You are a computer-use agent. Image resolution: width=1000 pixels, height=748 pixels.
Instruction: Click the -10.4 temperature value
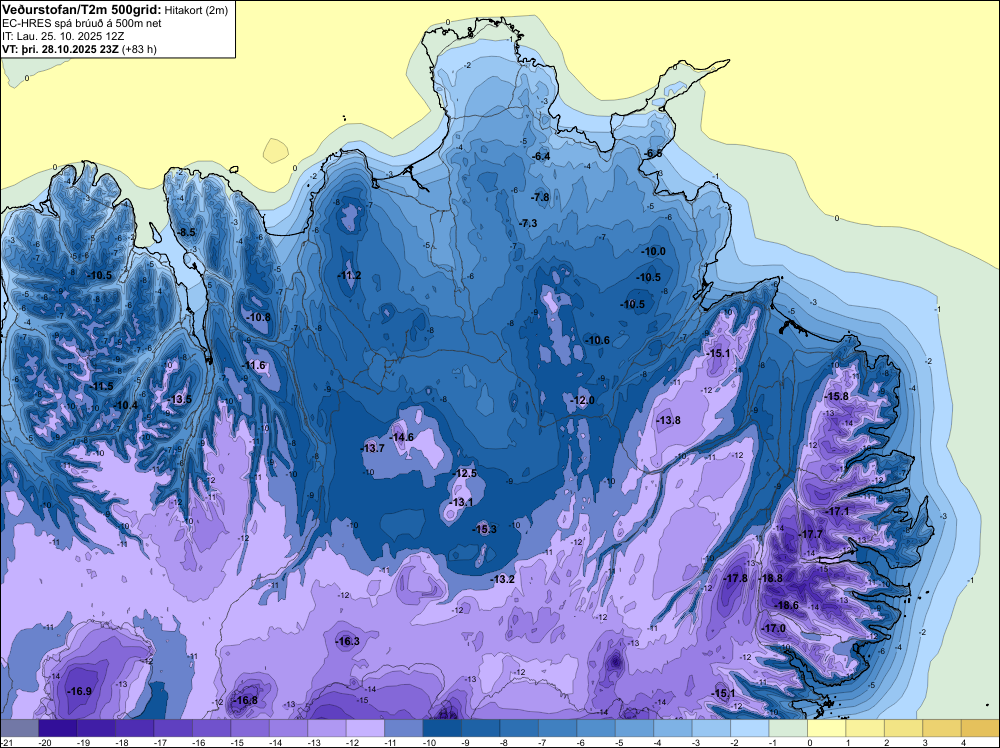tap(125, 405)
